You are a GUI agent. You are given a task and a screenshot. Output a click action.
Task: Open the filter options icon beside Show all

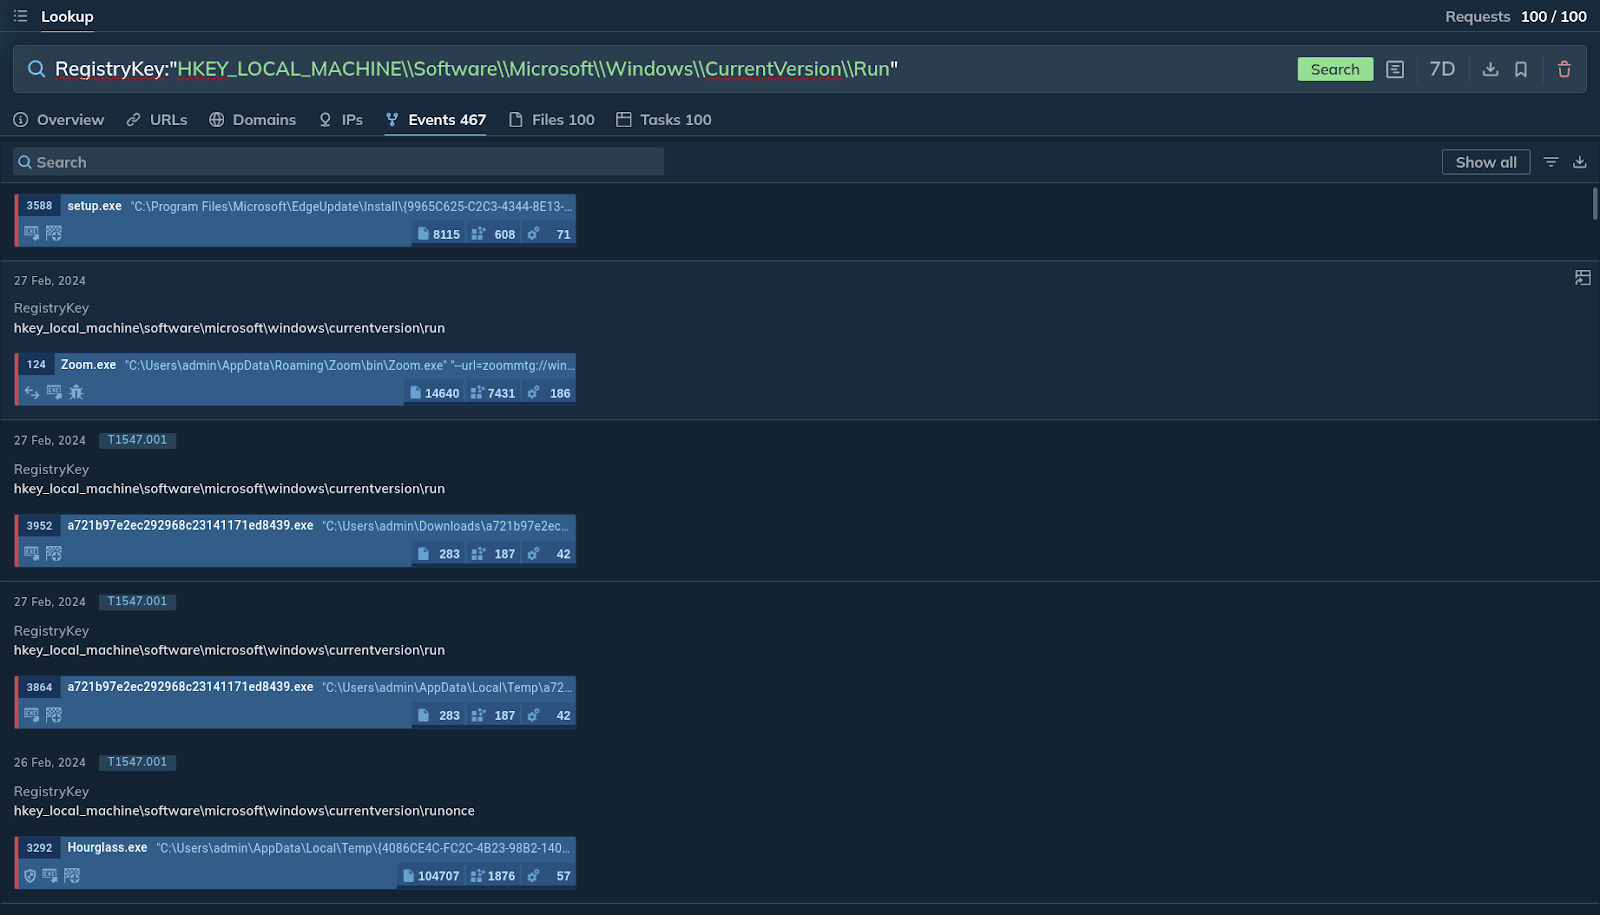[x=1551, y=162]
